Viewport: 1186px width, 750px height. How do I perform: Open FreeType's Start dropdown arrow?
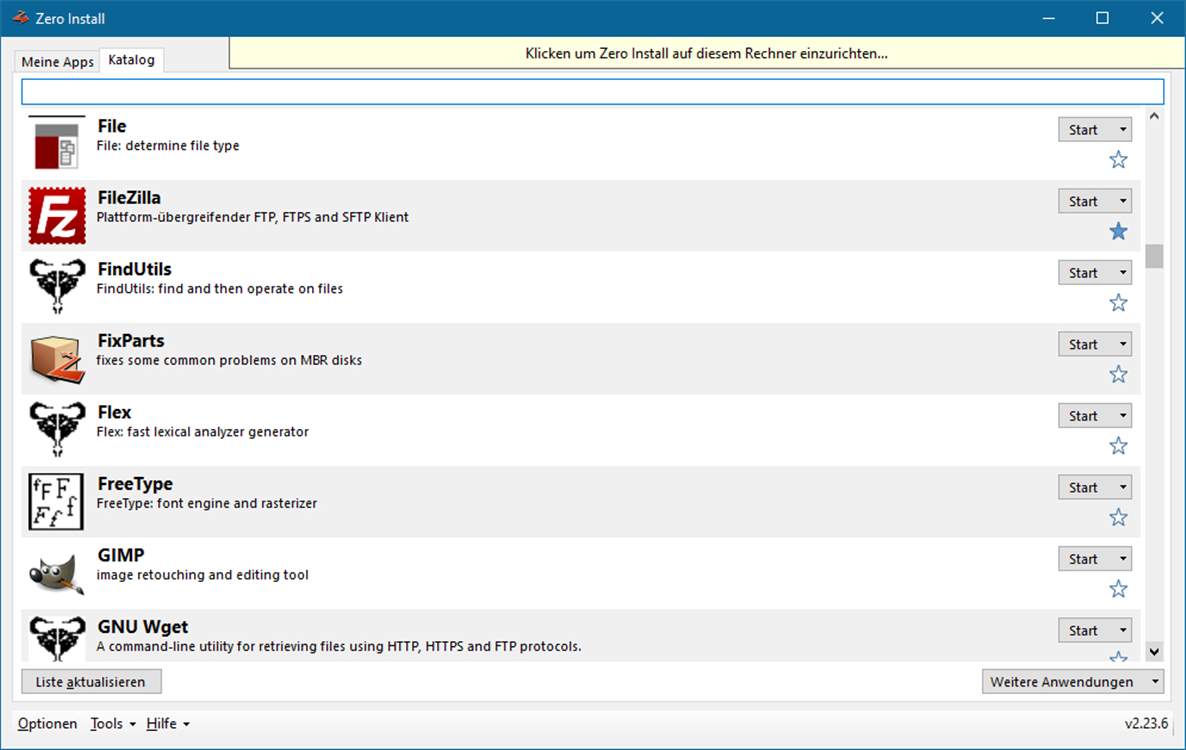click(x=1123, y=487)
